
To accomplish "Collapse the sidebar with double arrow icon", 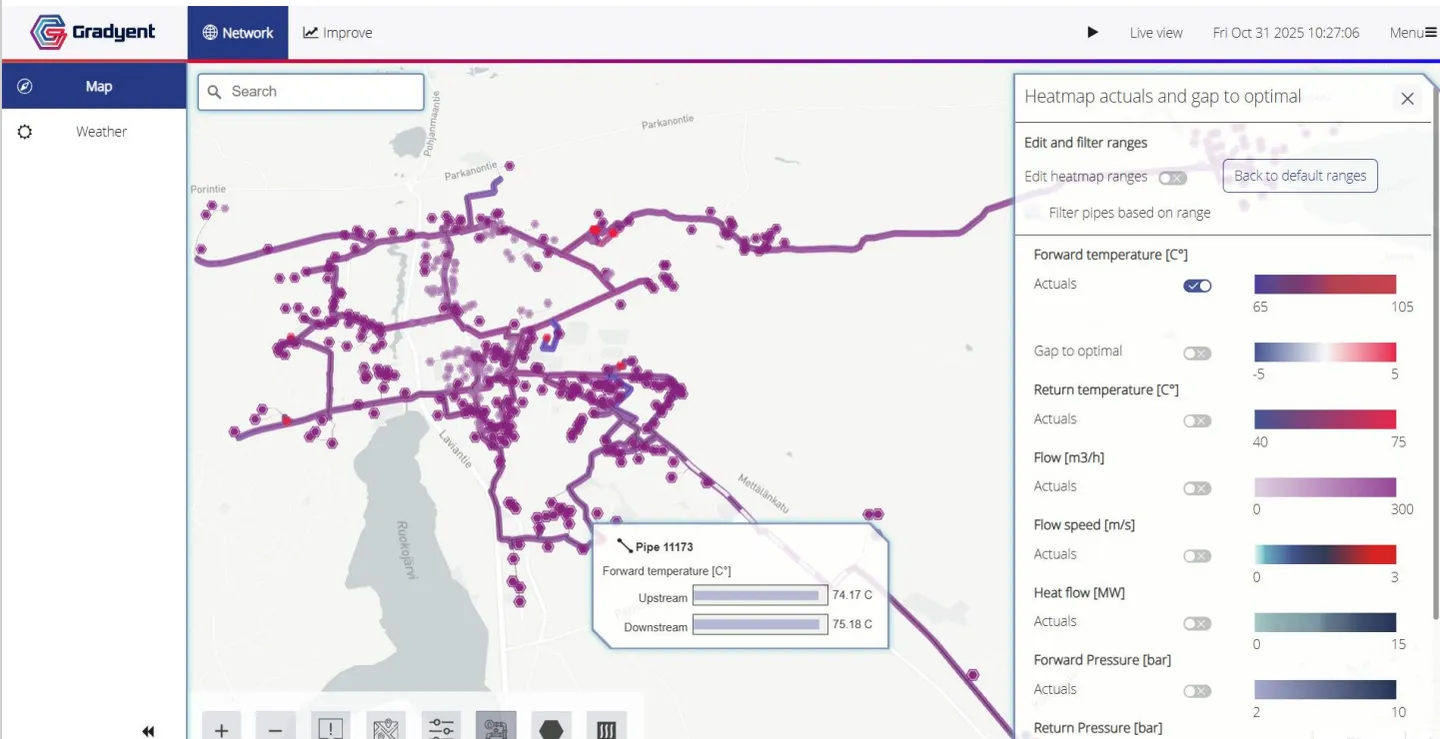I will 148,731.
